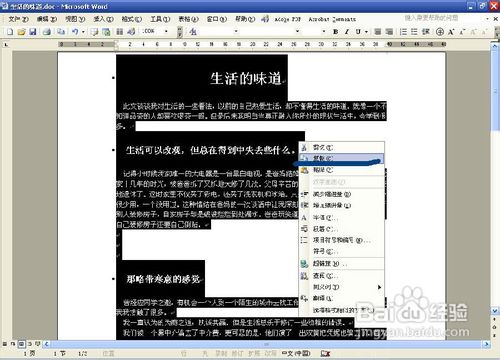Choose 复制 in the context menu
500x360 pixels.
[342, 158]
